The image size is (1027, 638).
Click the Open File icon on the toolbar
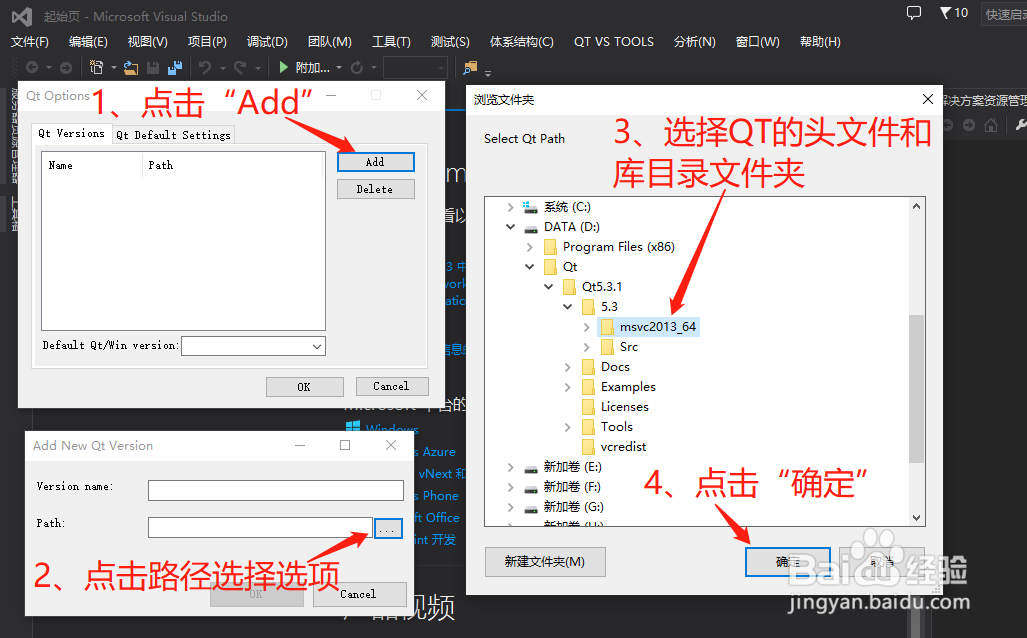[129, 67]
